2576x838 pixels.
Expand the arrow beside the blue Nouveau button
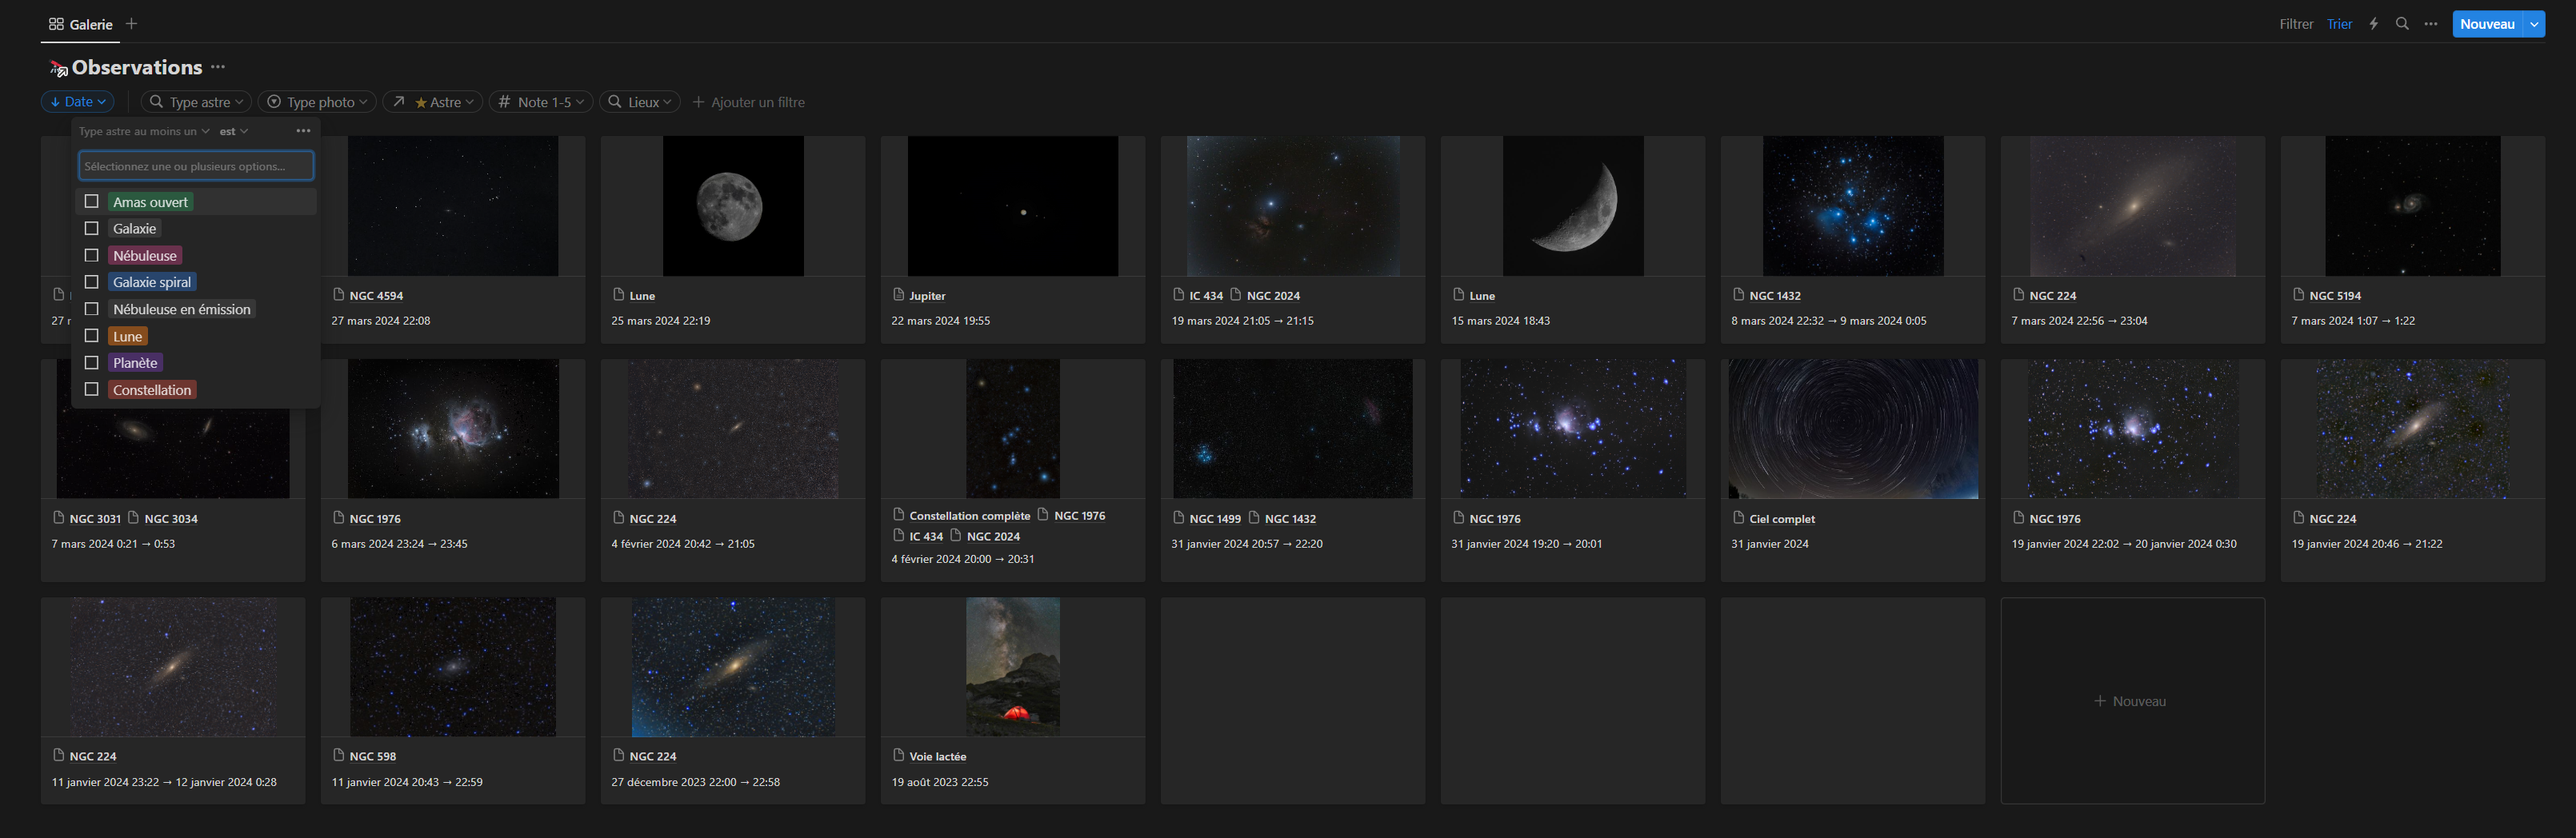tap(2534, 24)
